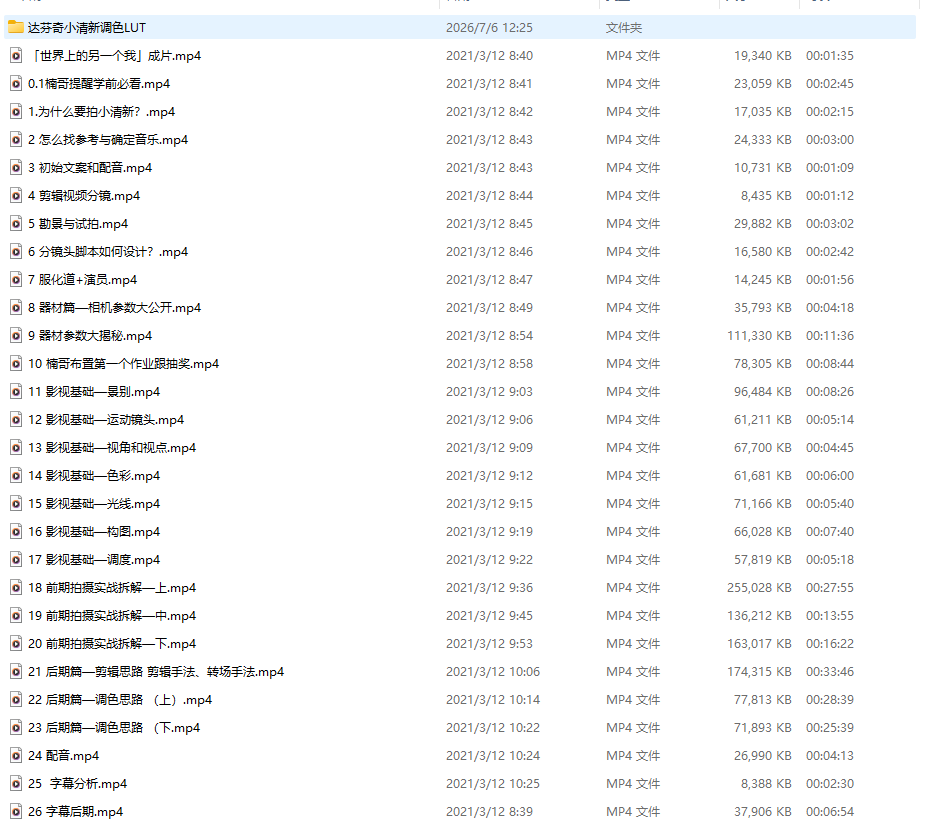Click the 255,028 KB size entry

(x=759, y=588)
